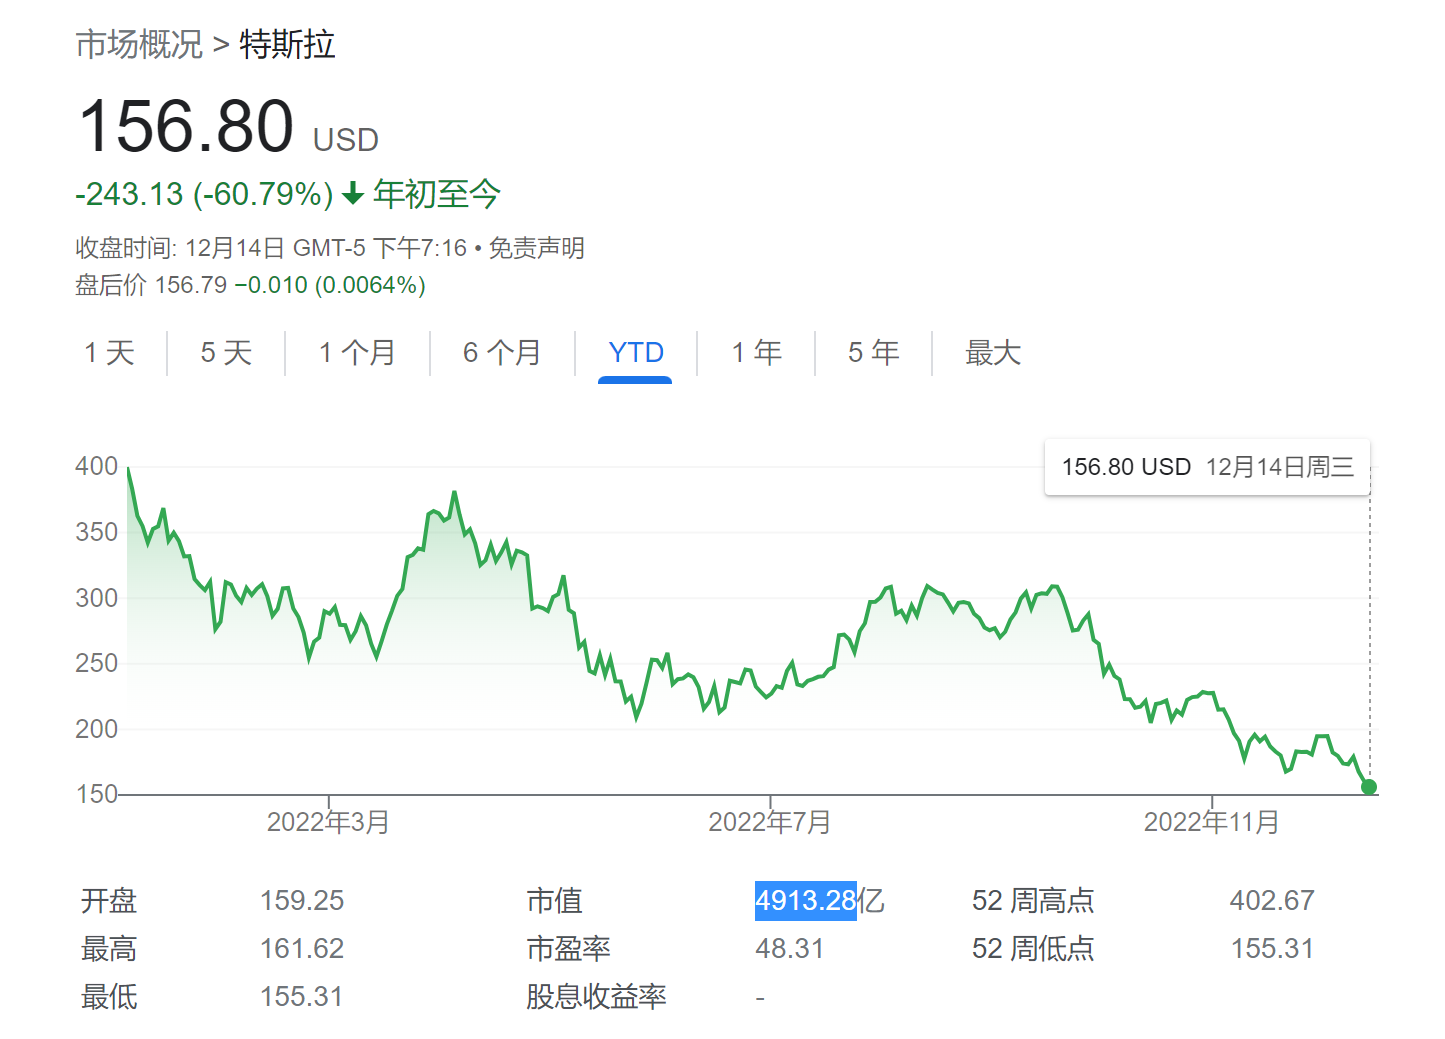Click the 特斯拉 breadcrumb text
This screenshot has width=1445, height=1039.
287,45
